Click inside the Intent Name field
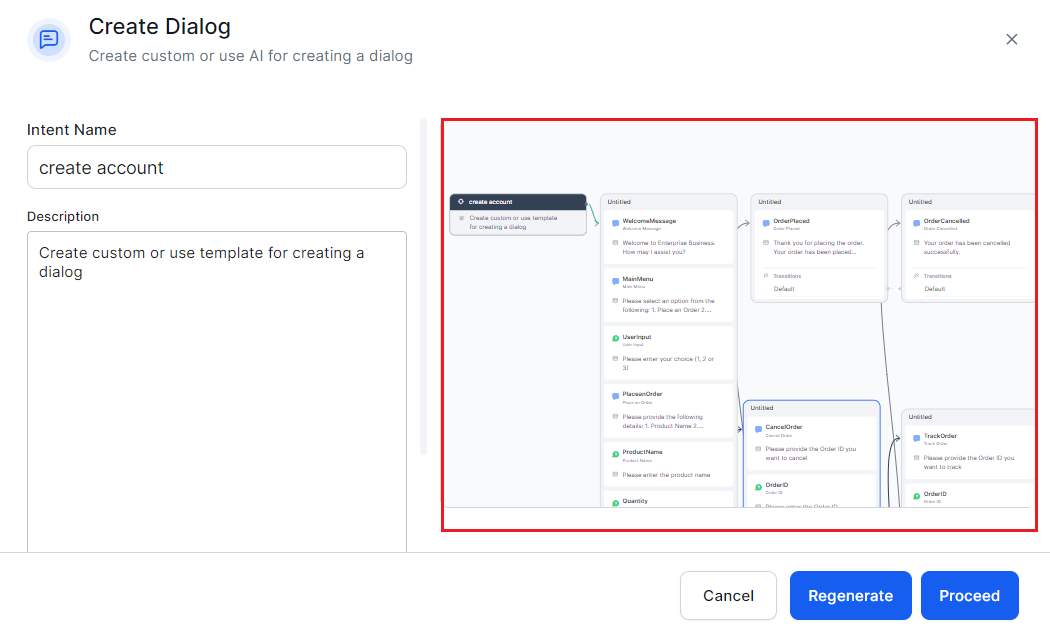 pos(216,167)
